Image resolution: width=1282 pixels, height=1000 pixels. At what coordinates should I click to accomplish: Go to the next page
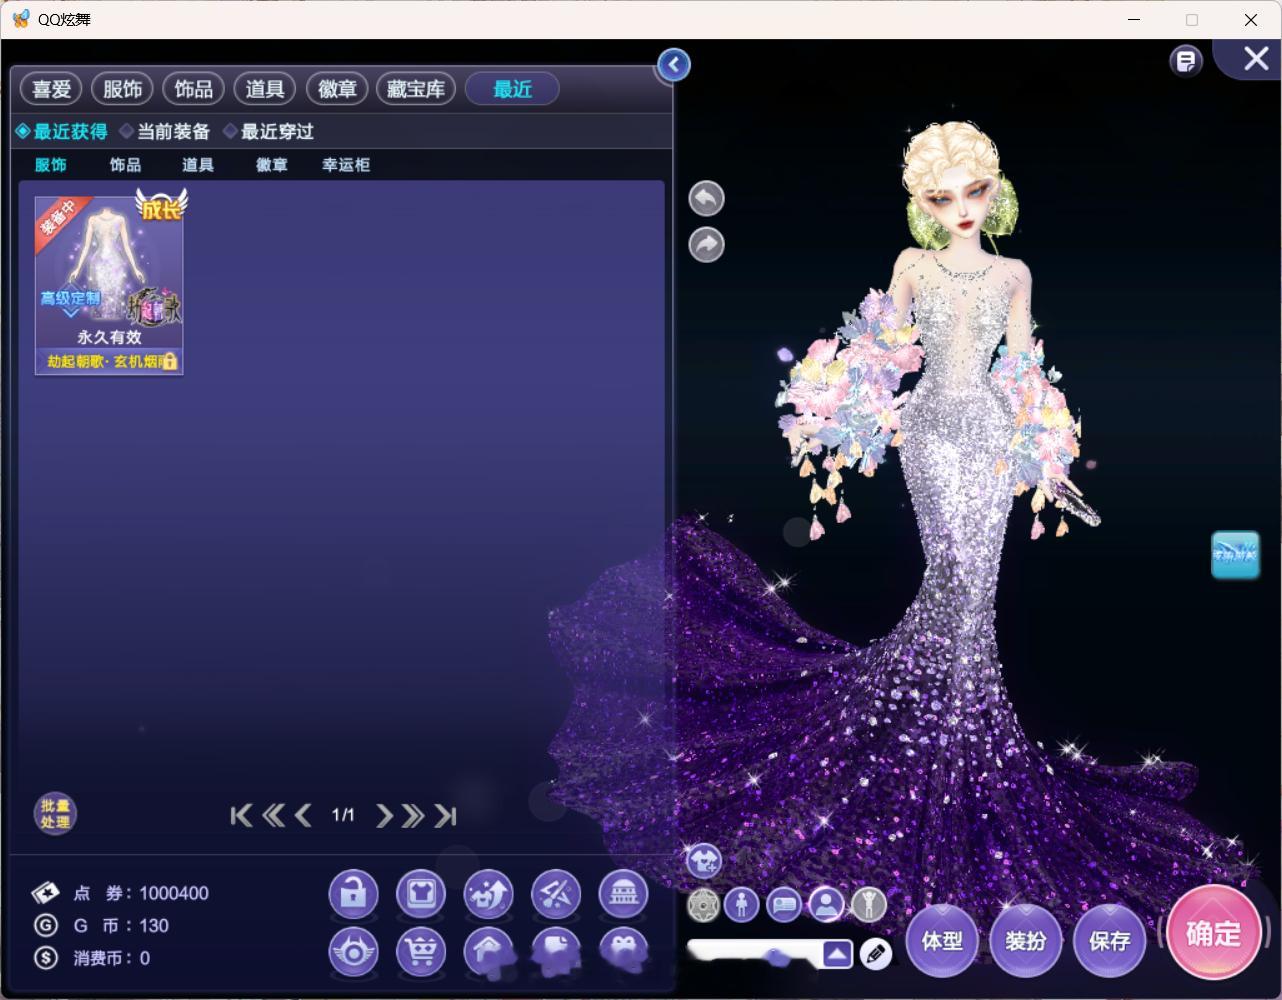(x=384, y=816)
